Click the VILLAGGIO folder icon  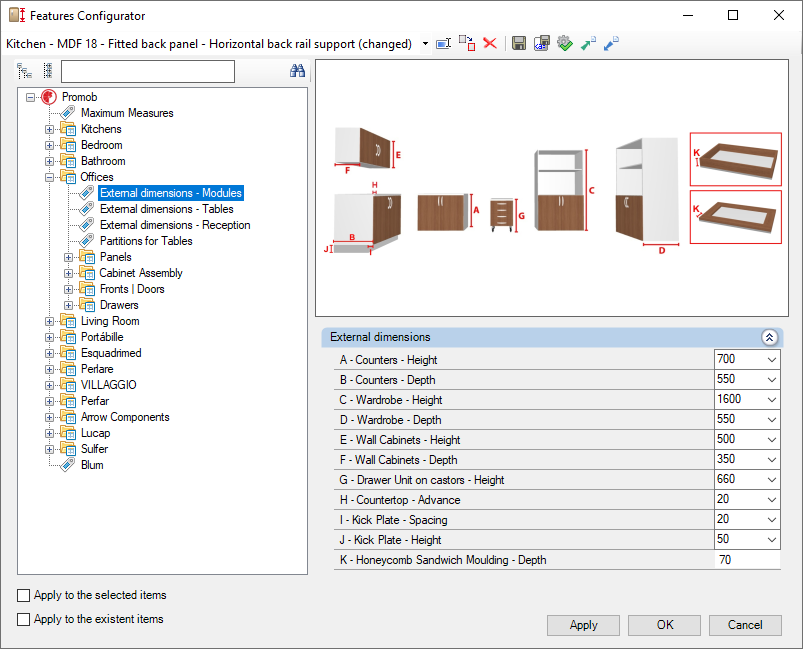(68, 385)
